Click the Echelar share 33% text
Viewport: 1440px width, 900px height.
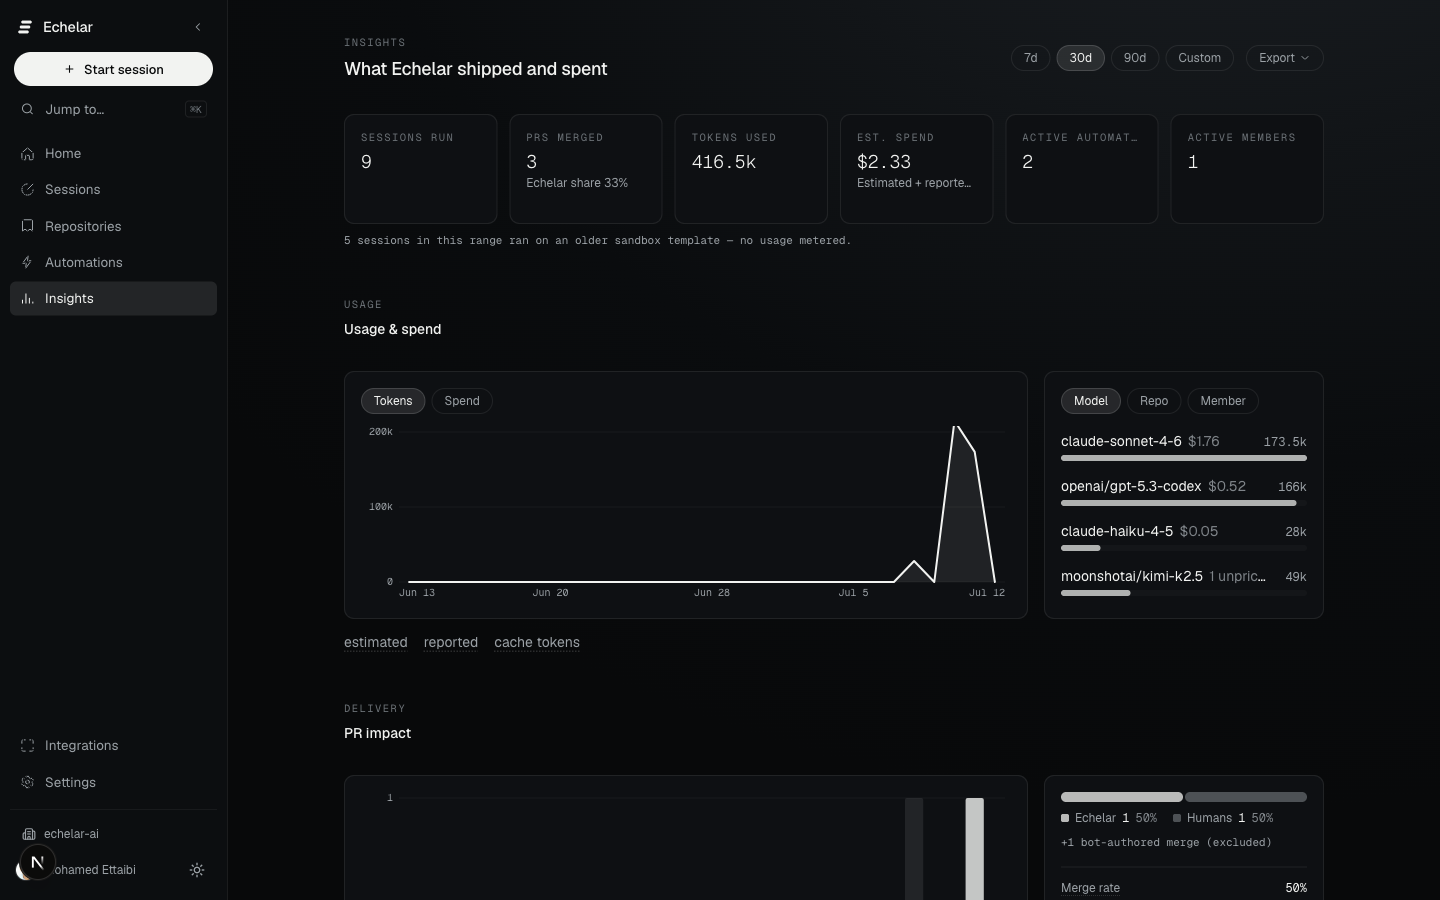(x=577, y=183)
